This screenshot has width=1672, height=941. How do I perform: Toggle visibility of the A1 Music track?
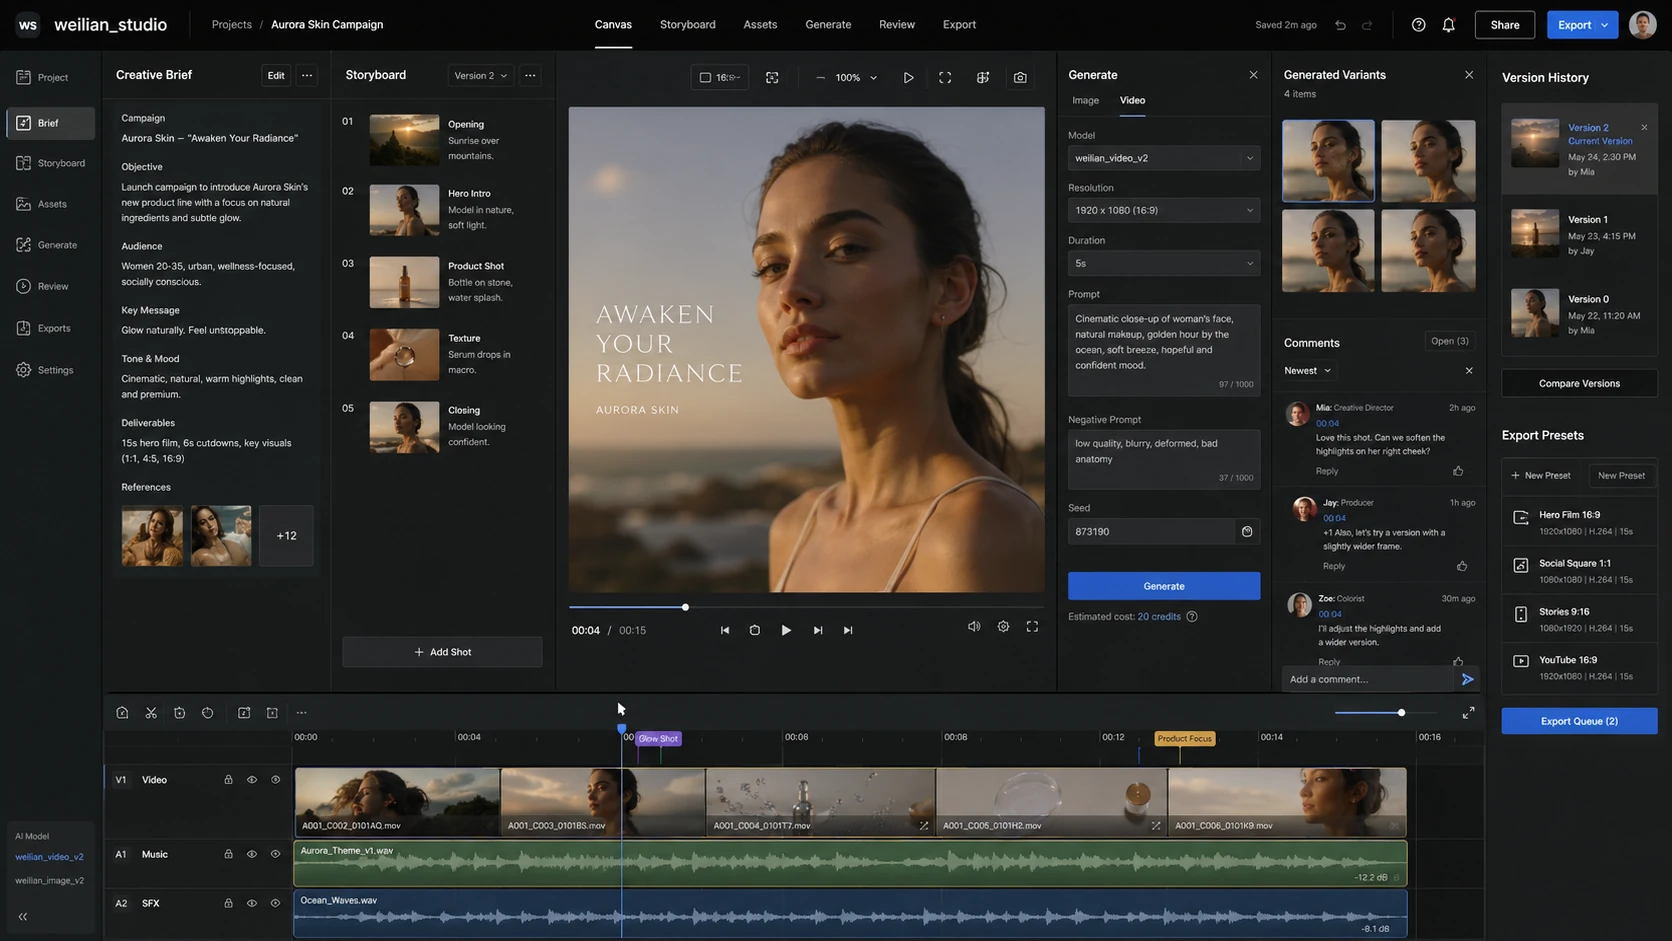(x=252, y=854)
